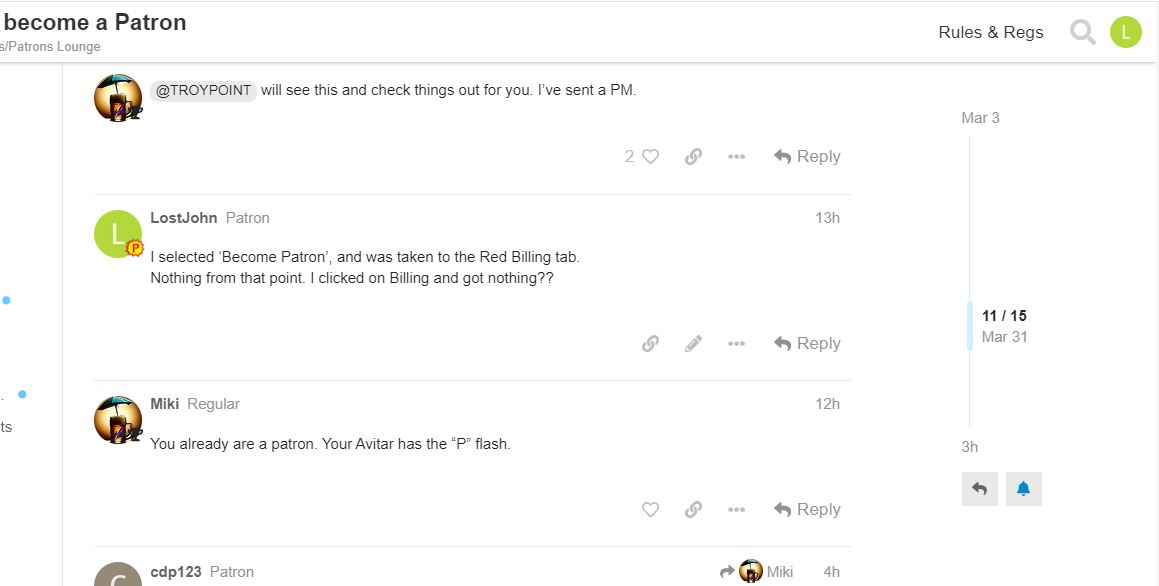The width and height of the screenshot is (1159, 586).
Task: Reply to Miki's 12h post
Action: (x=807, y=510)
